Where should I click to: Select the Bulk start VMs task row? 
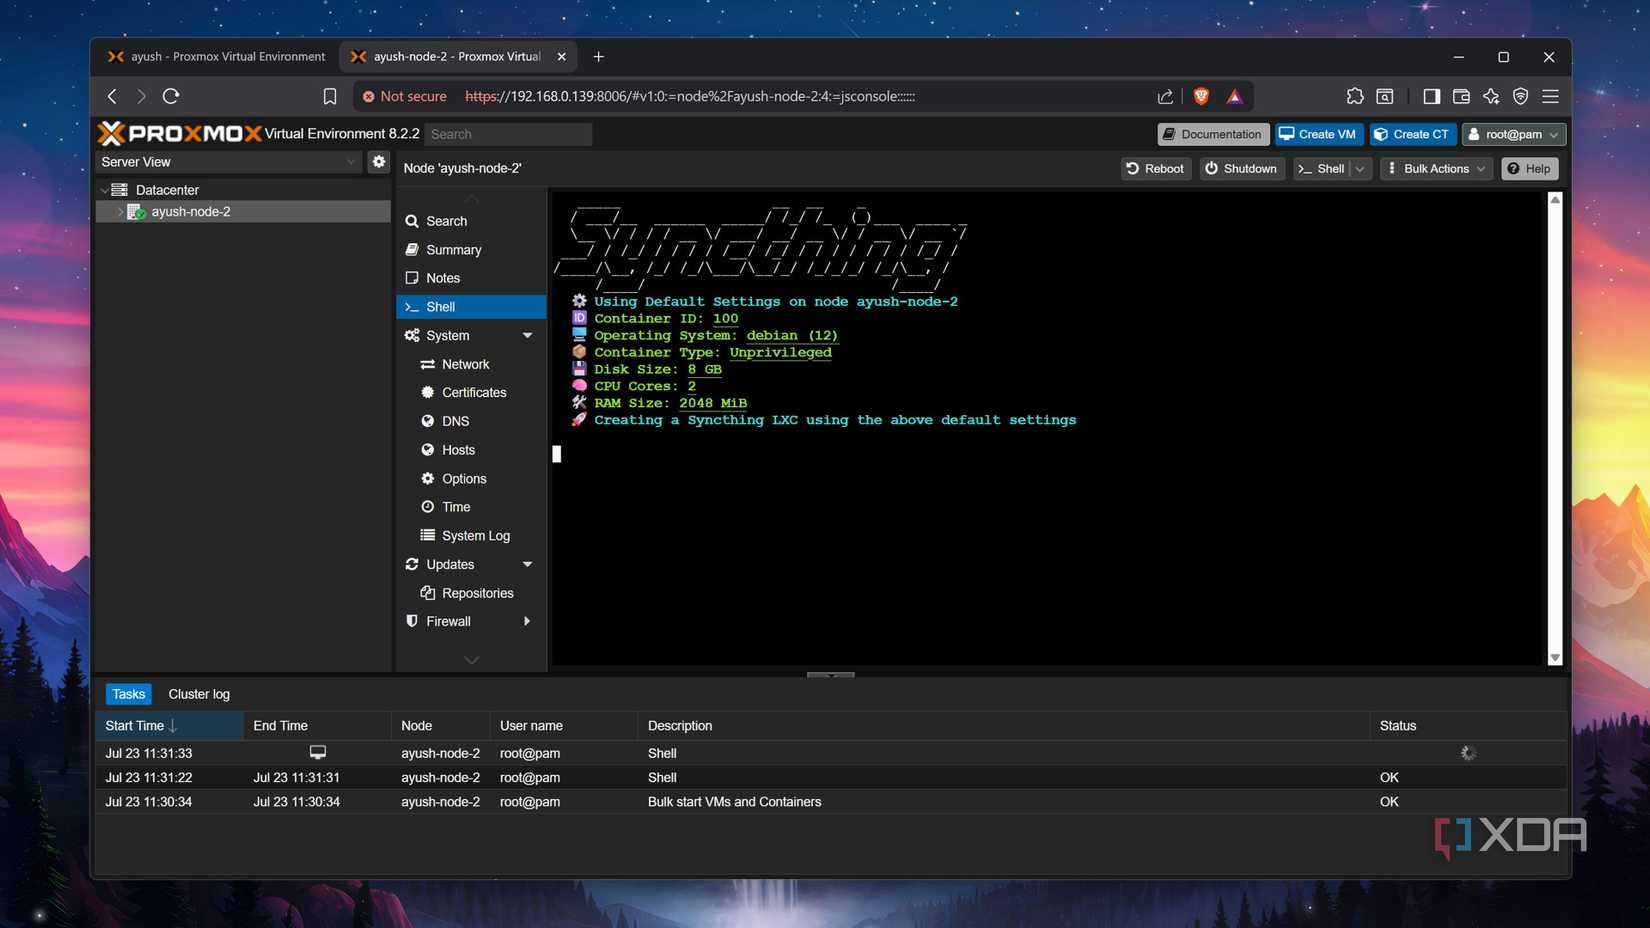[830, 802]
